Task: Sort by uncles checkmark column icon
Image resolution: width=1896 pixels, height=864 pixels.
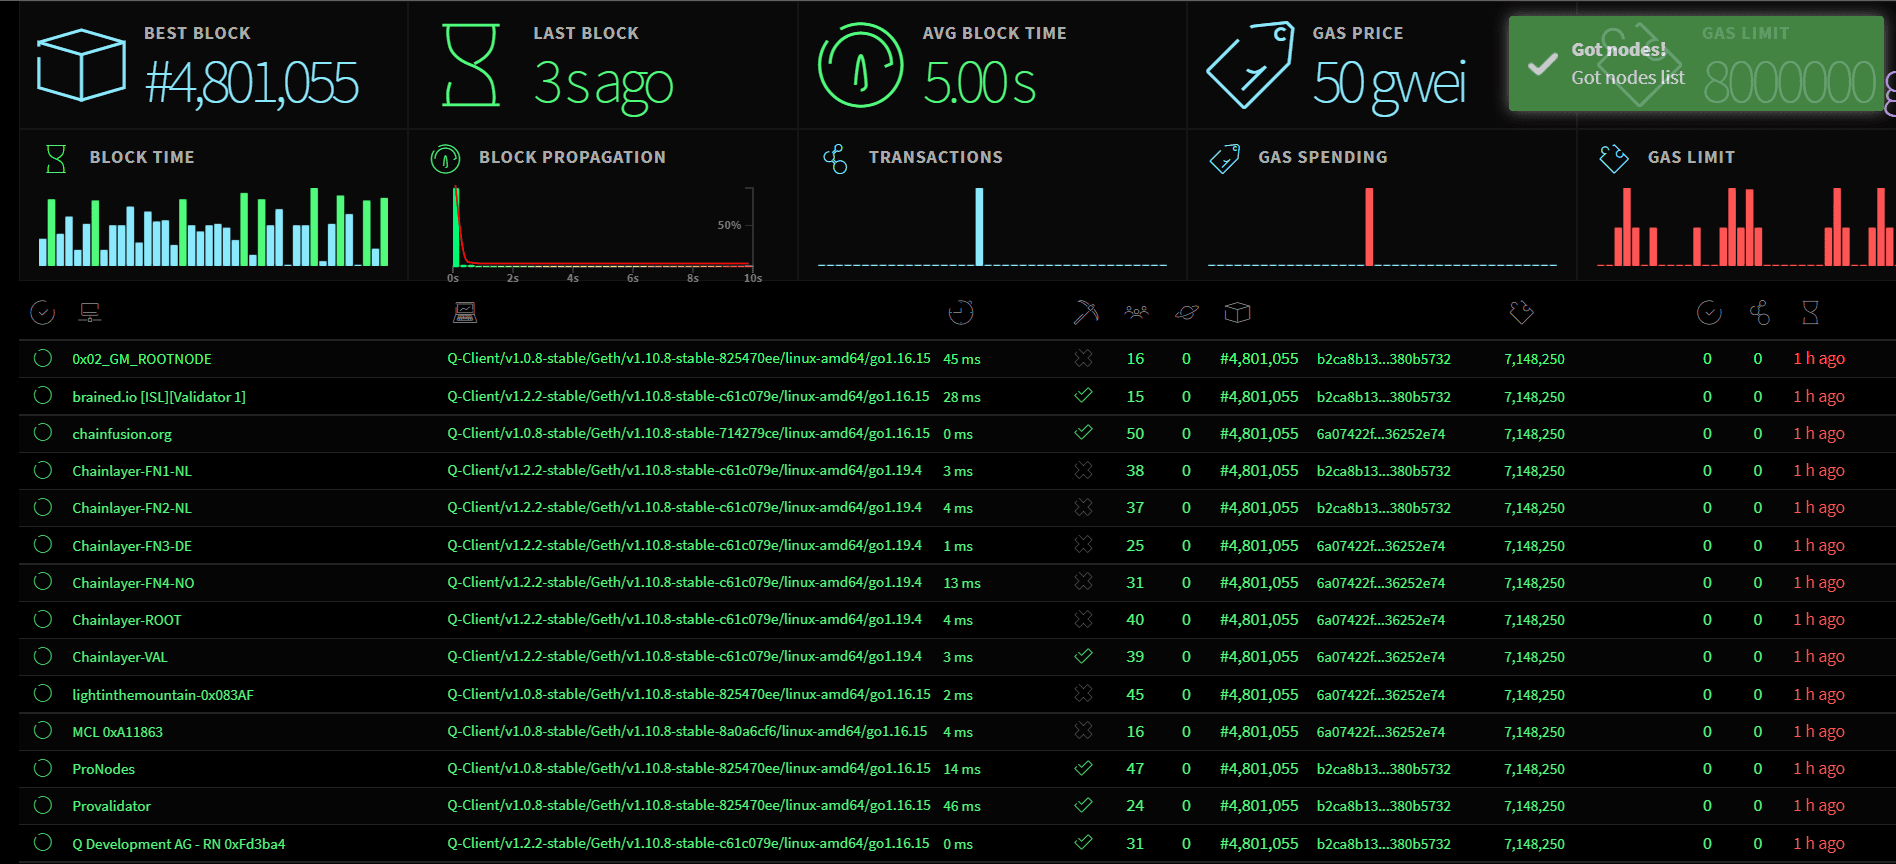Action: tap(1709, 313)
